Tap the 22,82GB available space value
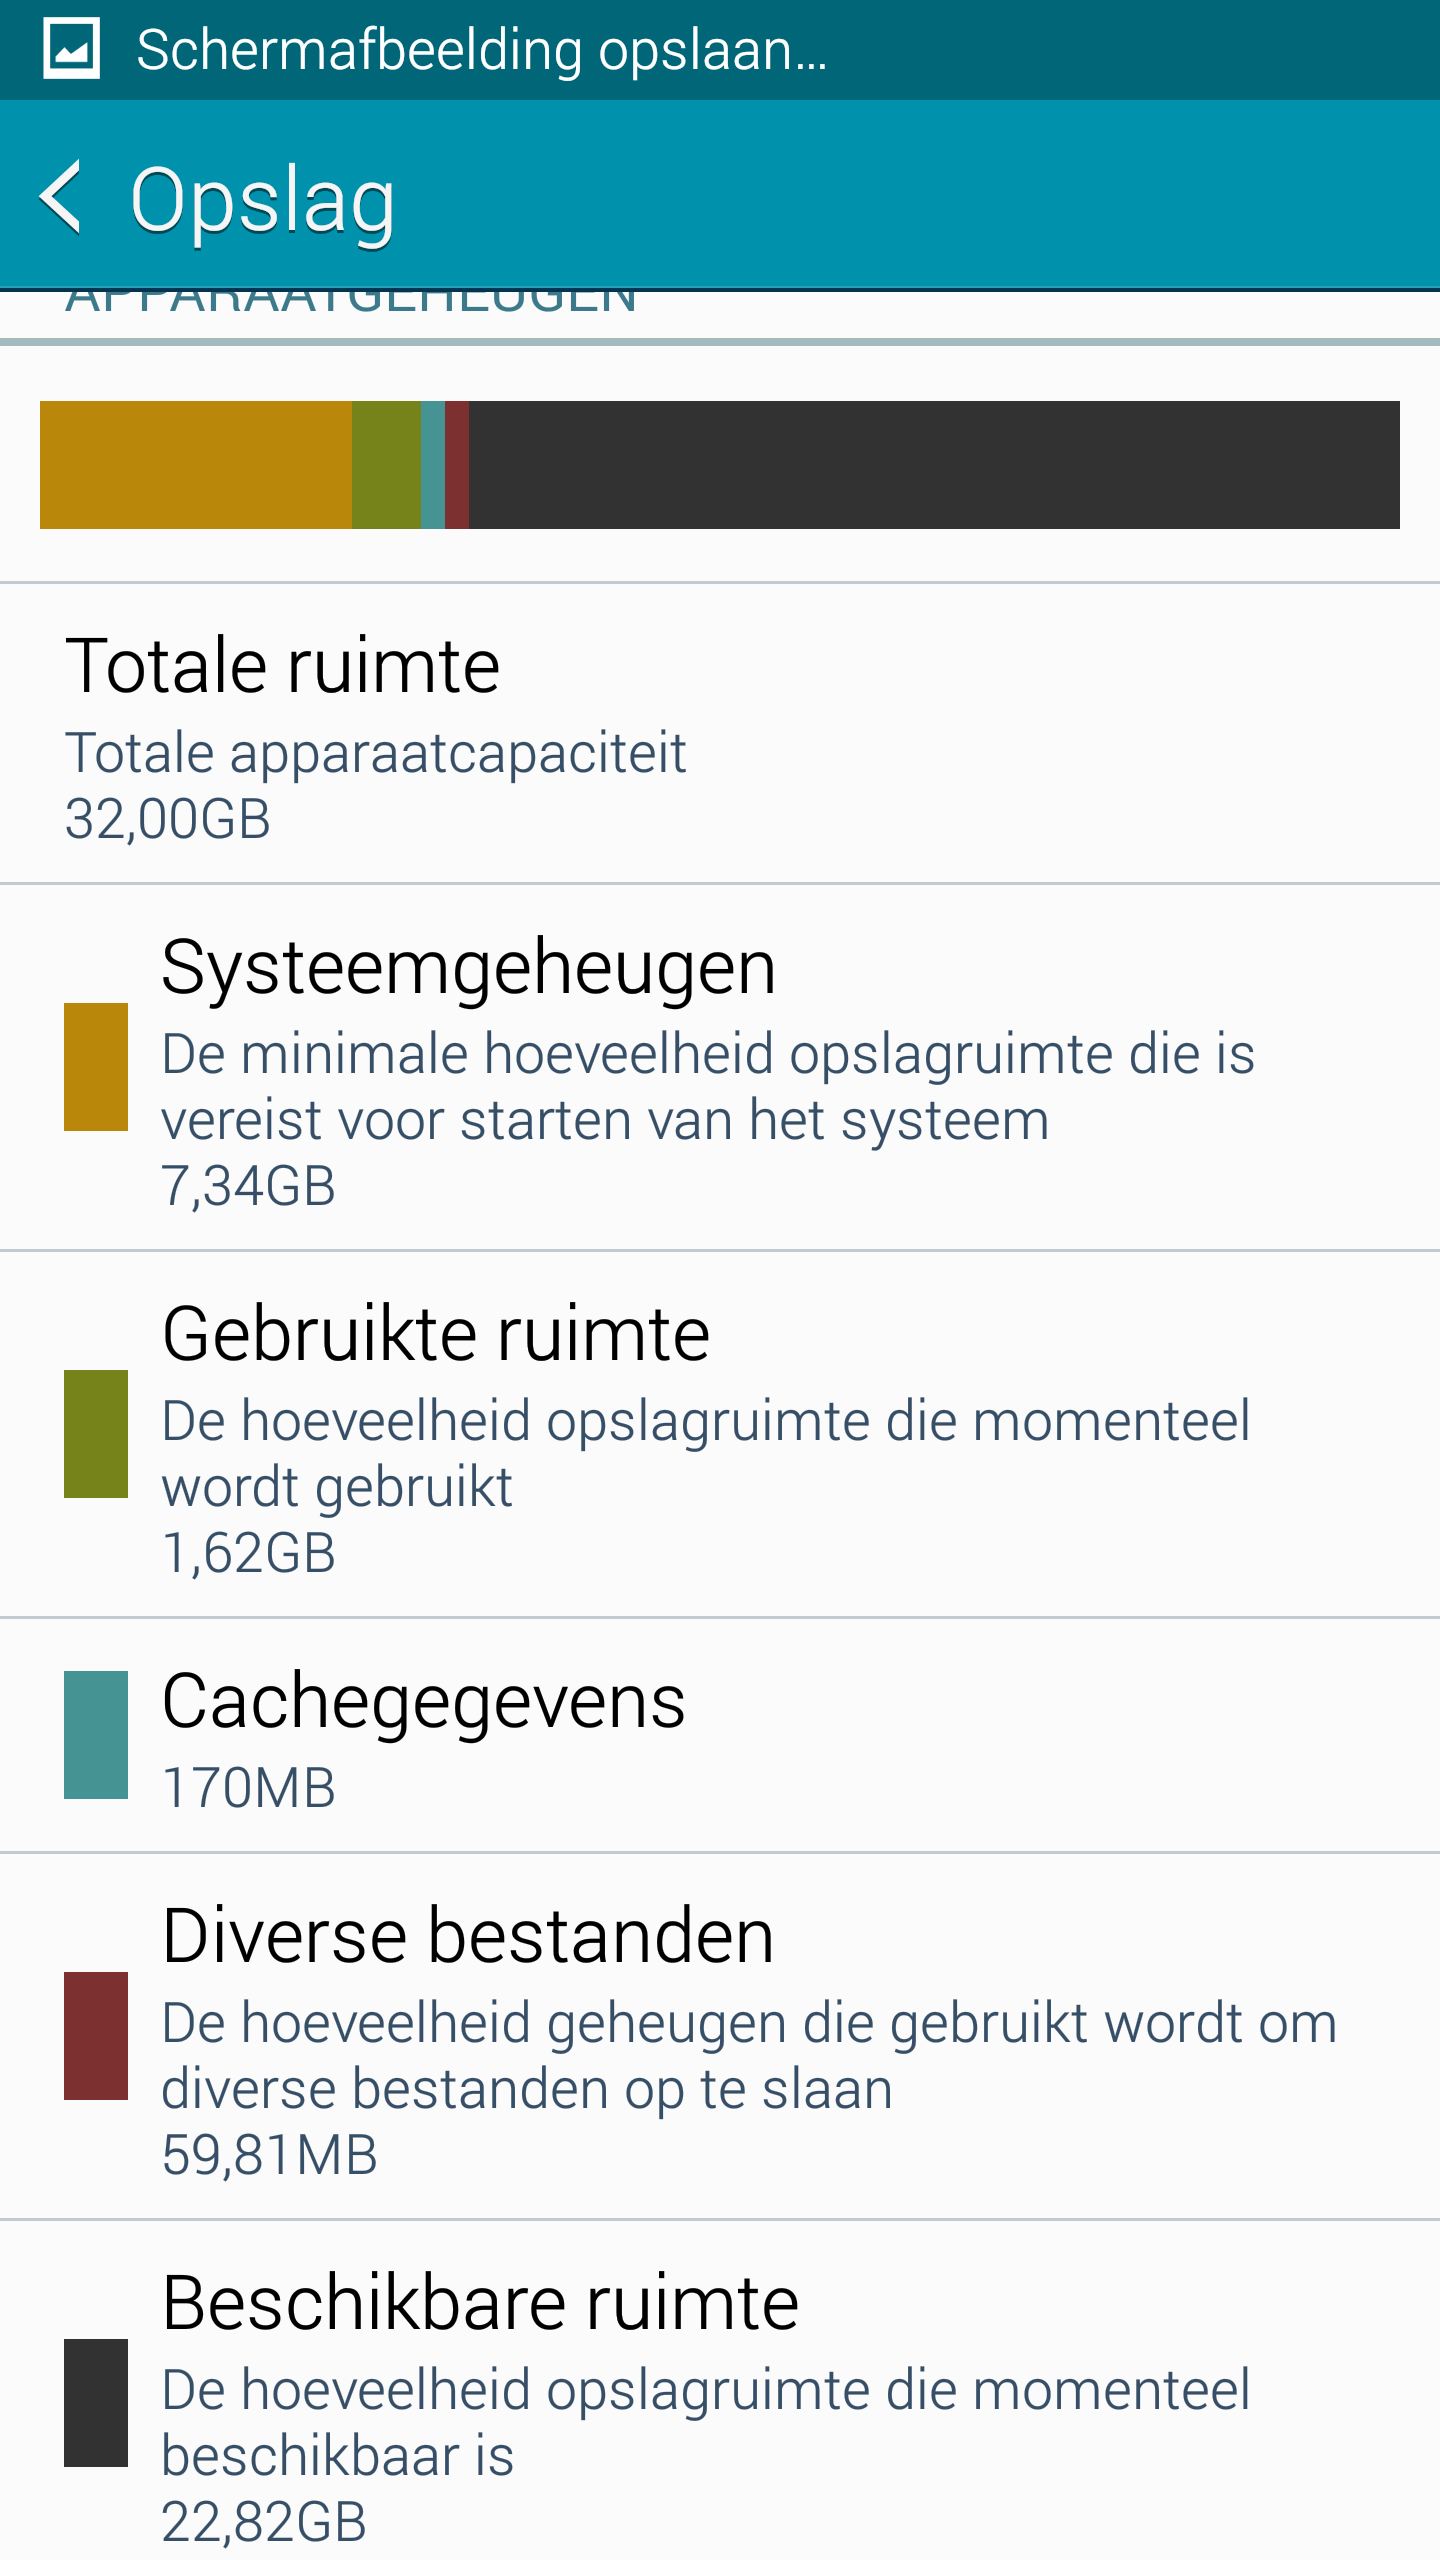The width and height of the screenshot is (1440, 2560). [264, 2522]
